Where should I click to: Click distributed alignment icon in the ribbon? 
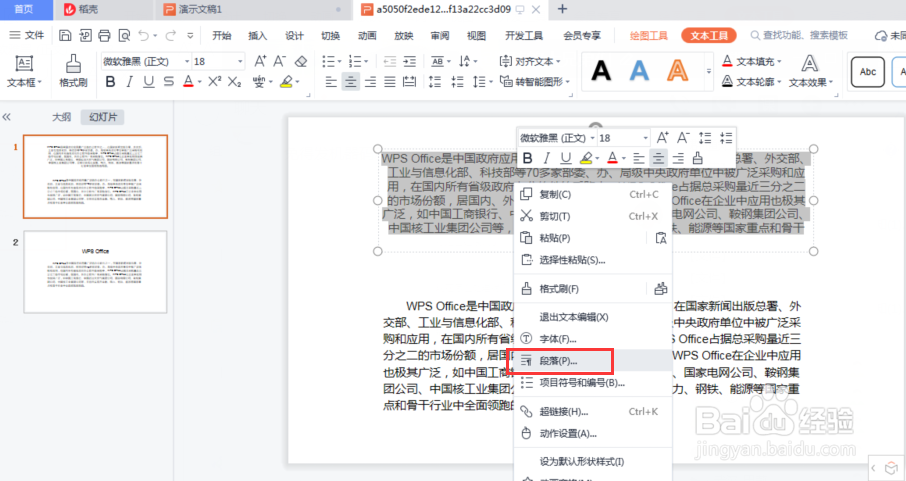point(410,82)
